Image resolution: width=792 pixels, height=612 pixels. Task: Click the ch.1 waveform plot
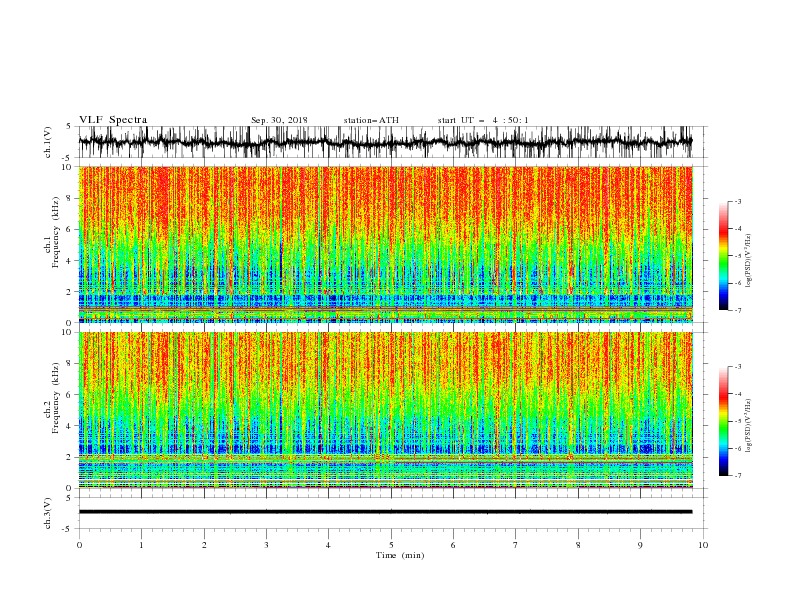(x=385, y=142)
